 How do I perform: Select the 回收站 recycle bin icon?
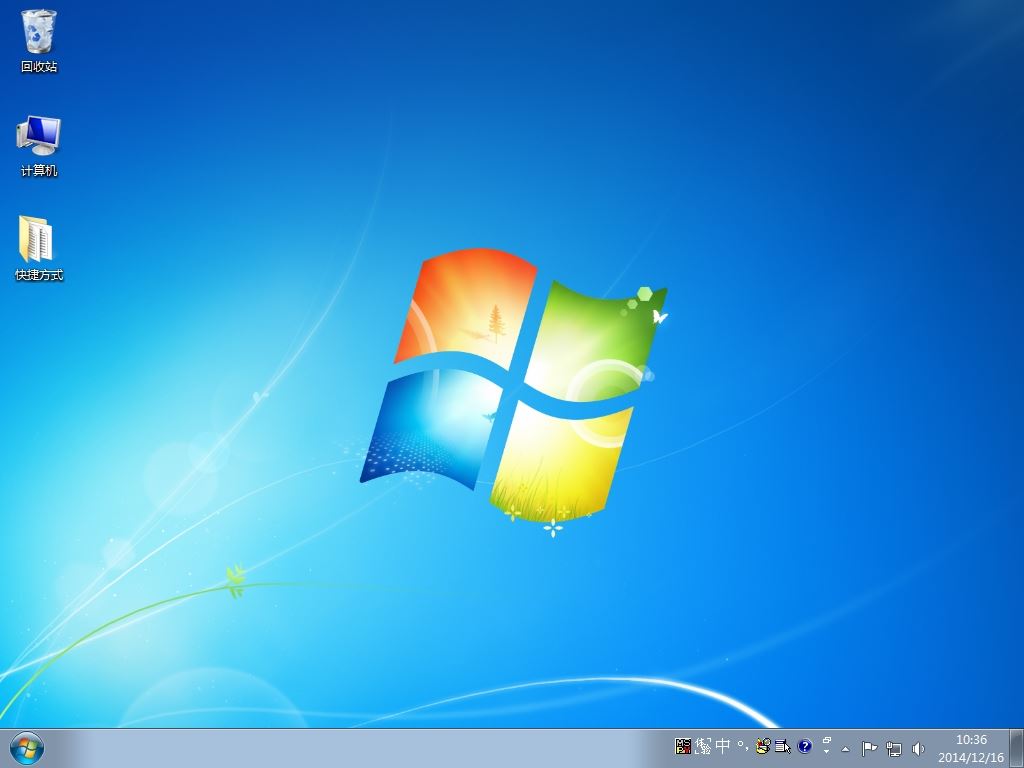coord(39,40)
